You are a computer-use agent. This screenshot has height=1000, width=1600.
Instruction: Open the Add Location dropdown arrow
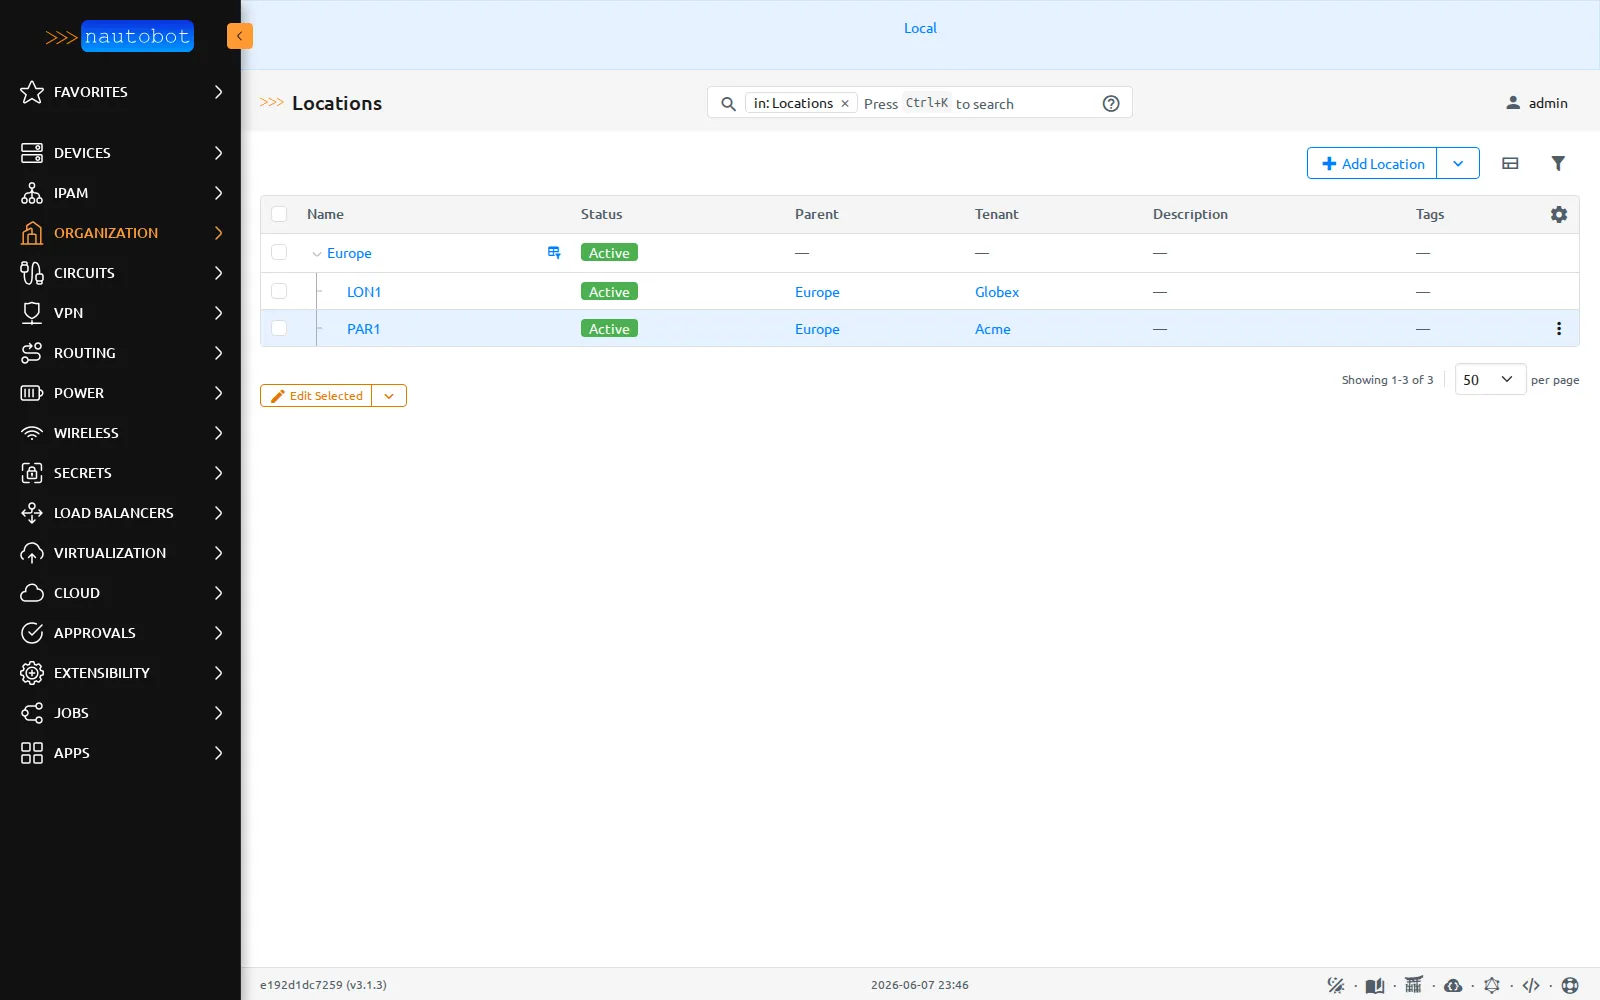click(1458, 163)
